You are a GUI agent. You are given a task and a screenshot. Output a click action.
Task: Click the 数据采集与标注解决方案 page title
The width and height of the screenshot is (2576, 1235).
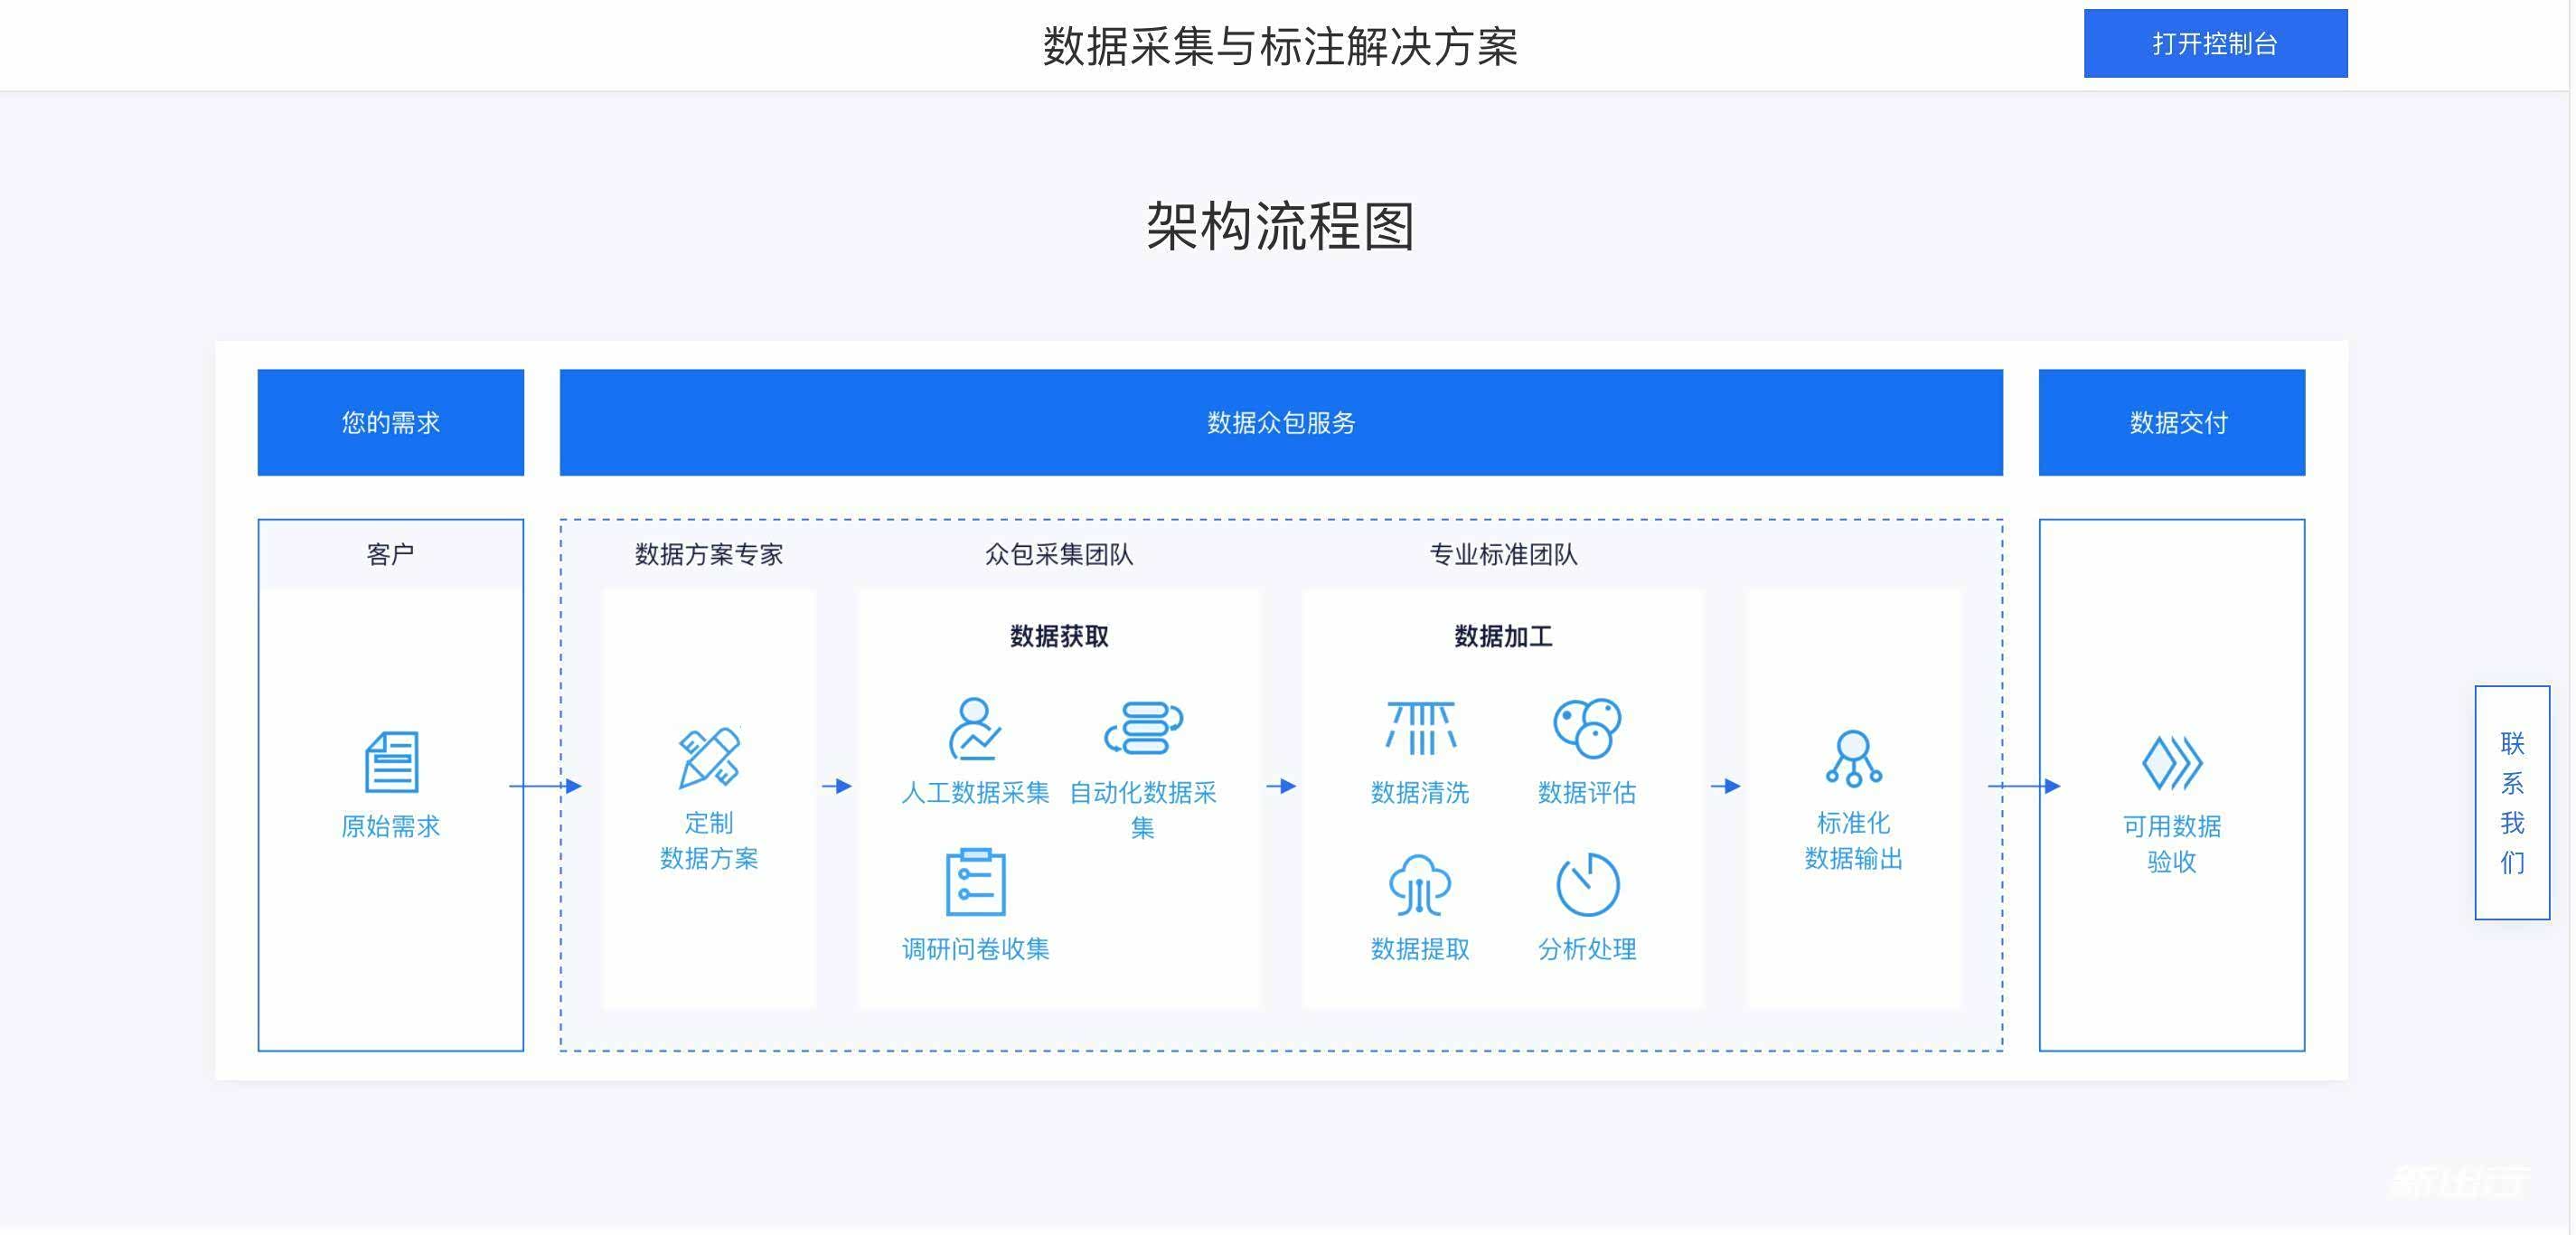click(x=1280, y=46)
